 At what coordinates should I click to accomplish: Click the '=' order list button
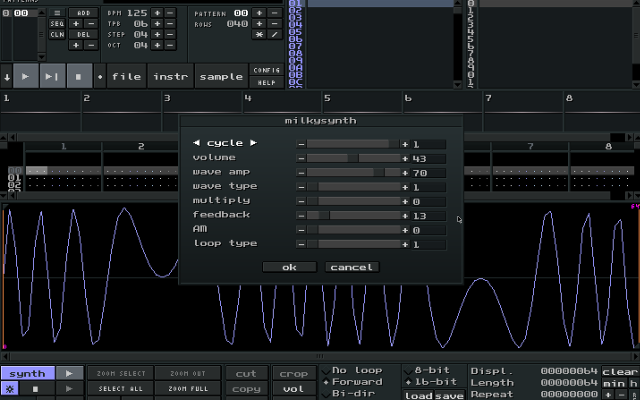[57, 13]
